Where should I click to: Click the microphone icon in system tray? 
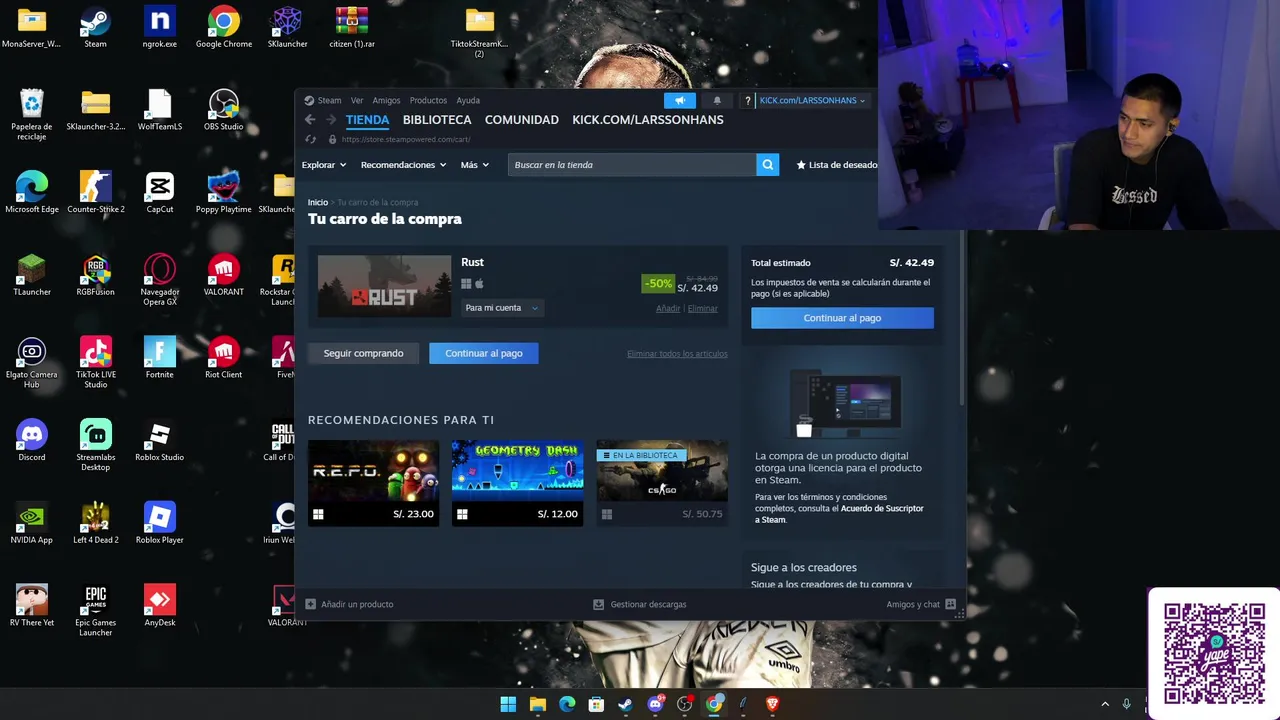coord(1126,704)
